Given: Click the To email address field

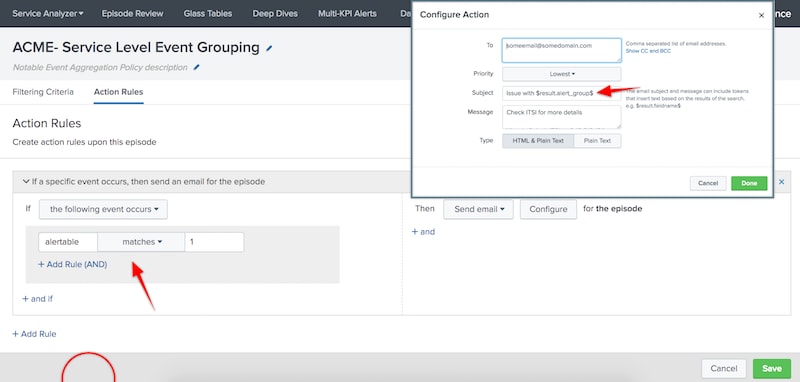Looking at the screenshot, I should (x=562, y=50).
